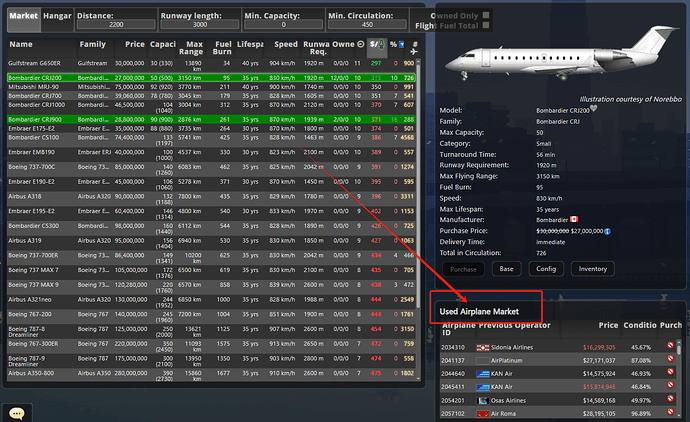Viewport: 690px width, 422px height.
Task: Click purchase-blocked icon for airplane 2057102
Action: 670,412
